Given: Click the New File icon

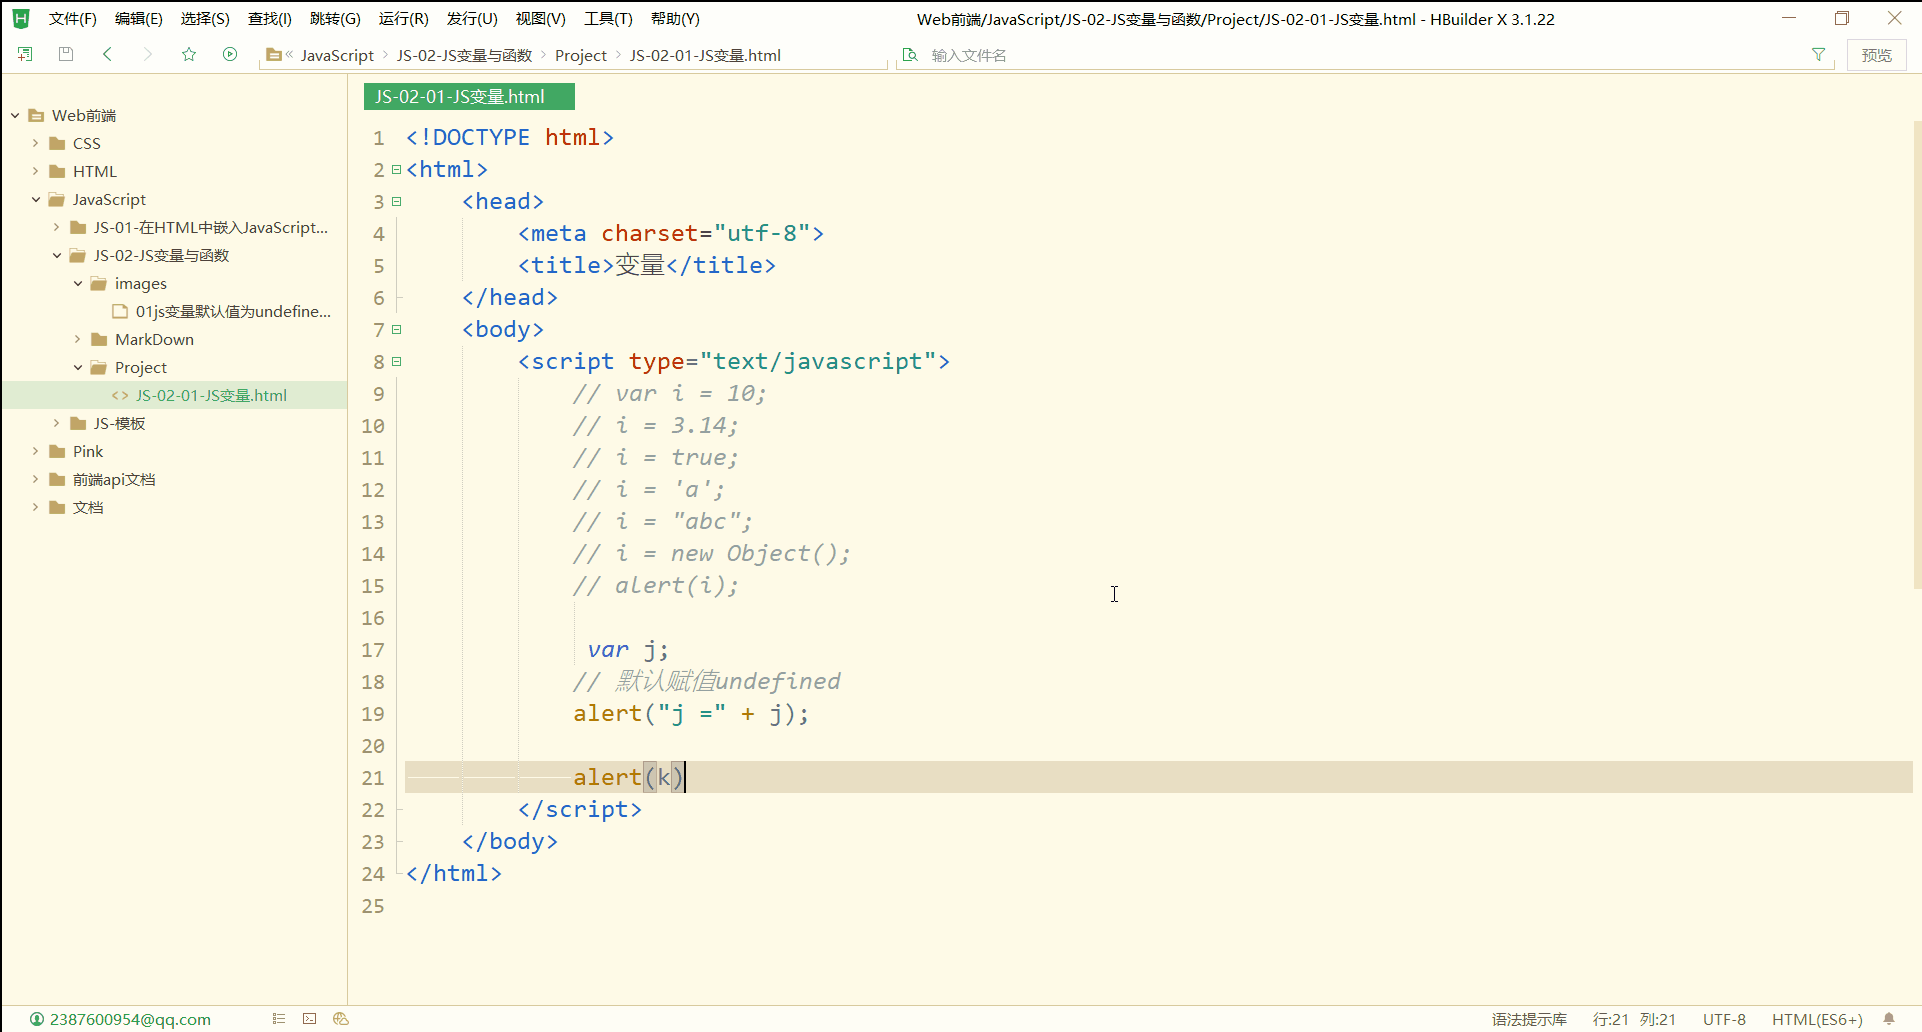Looking at the screenshot, I should point(25,54).
